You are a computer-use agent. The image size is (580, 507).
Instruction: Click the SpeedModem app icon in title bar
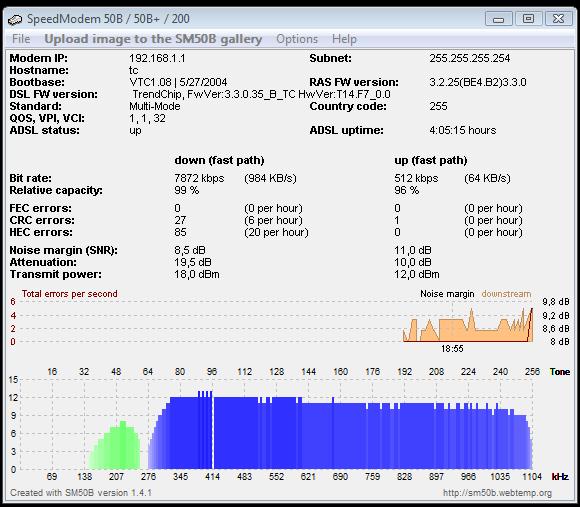(x=15, y=19)
